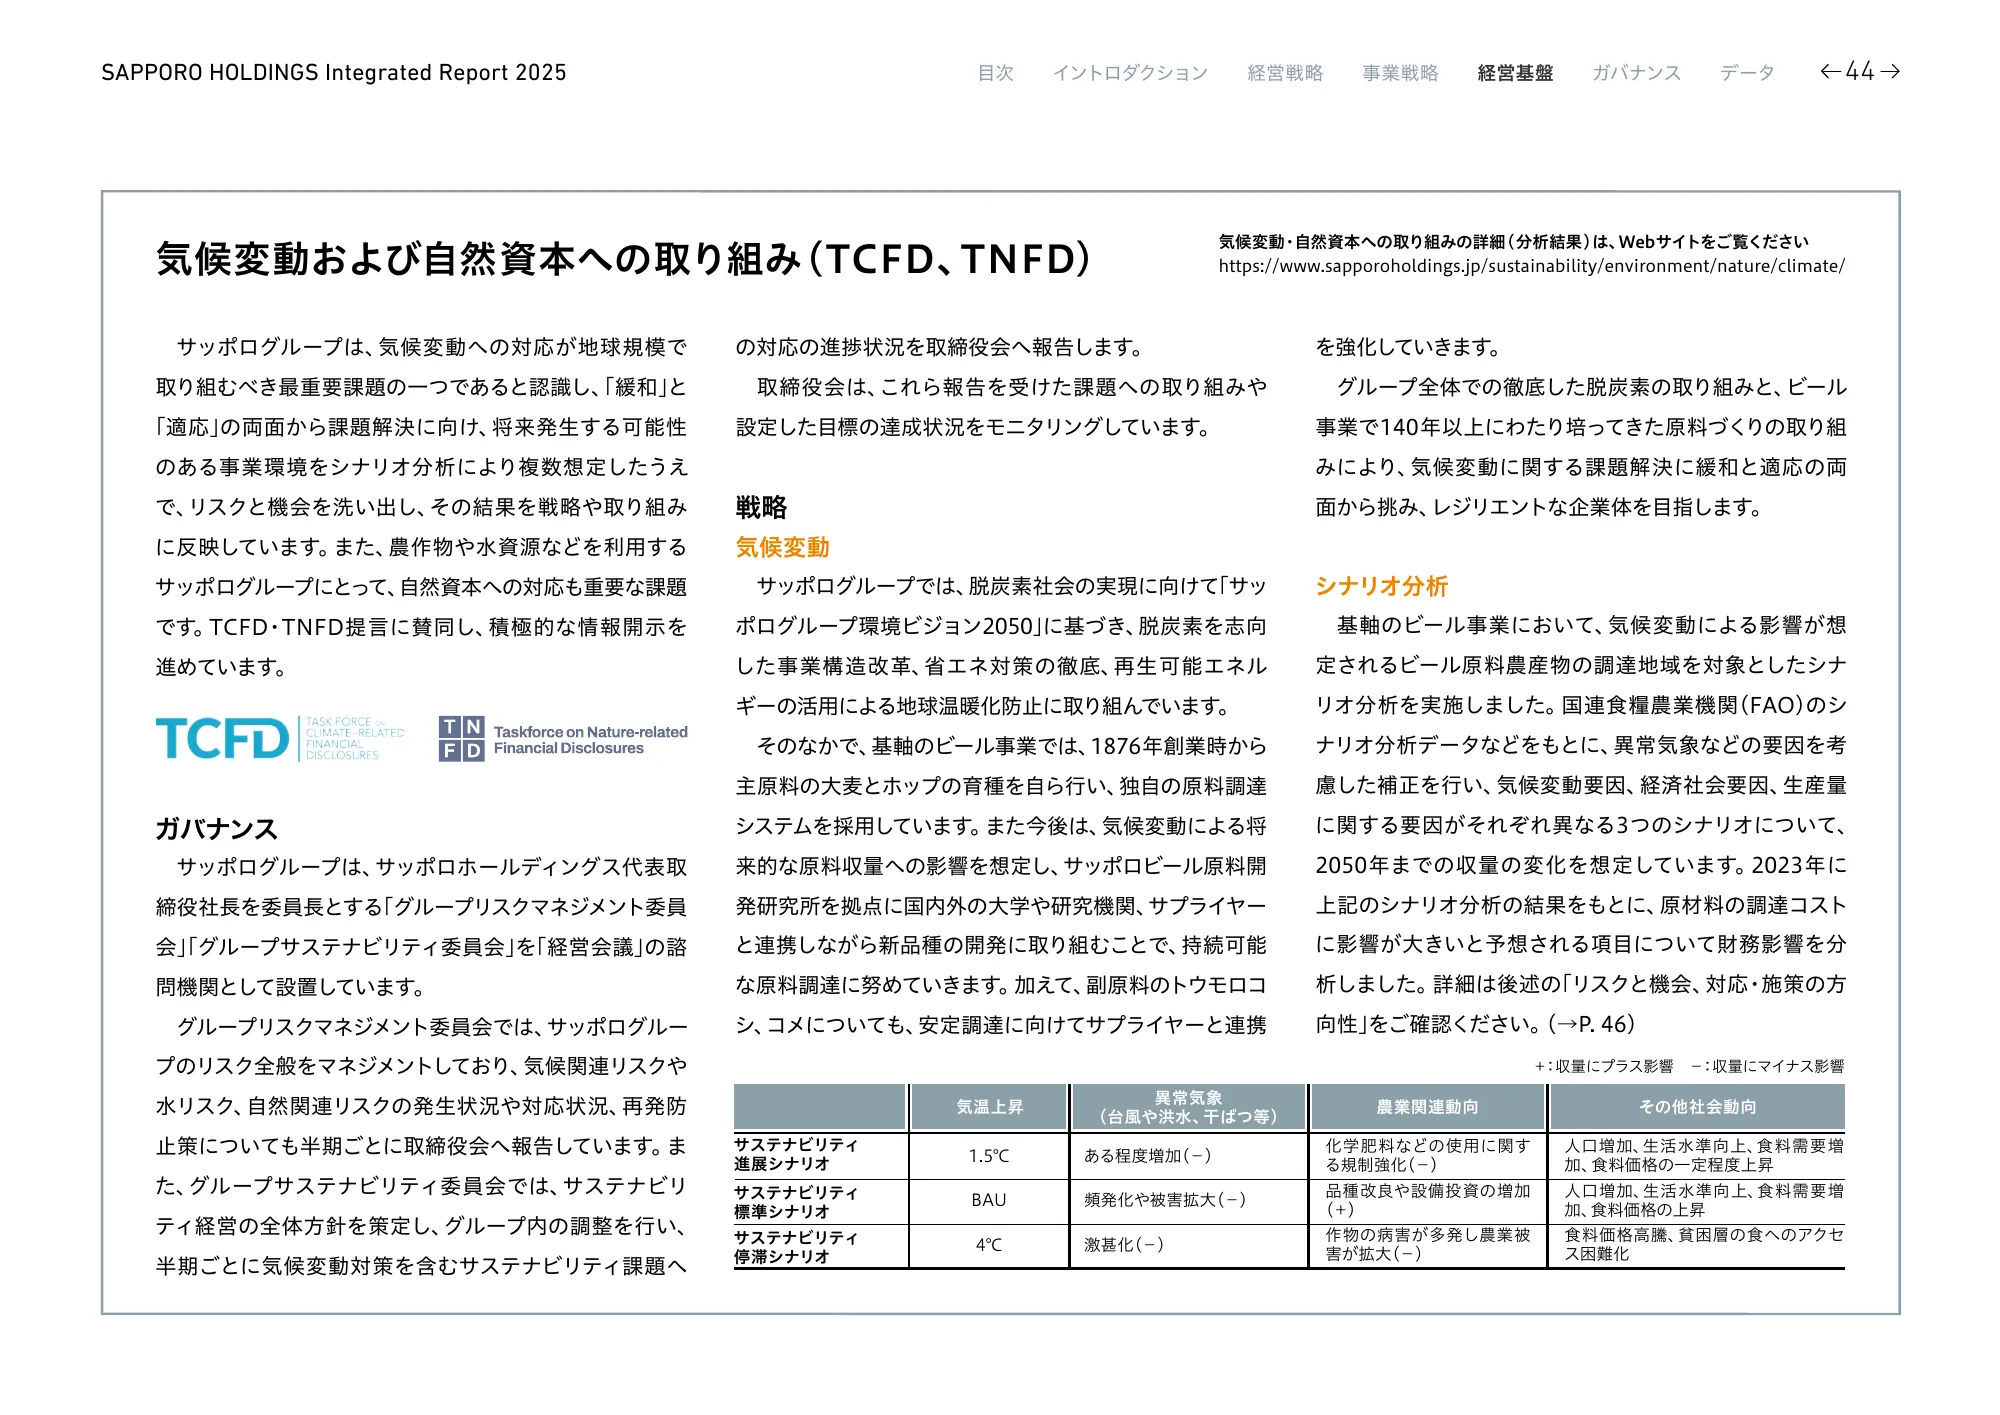The image size is (2000, 1415).
Task: Click the シナリオ分析 orange heading
Action: click(x=1381, y=586)
